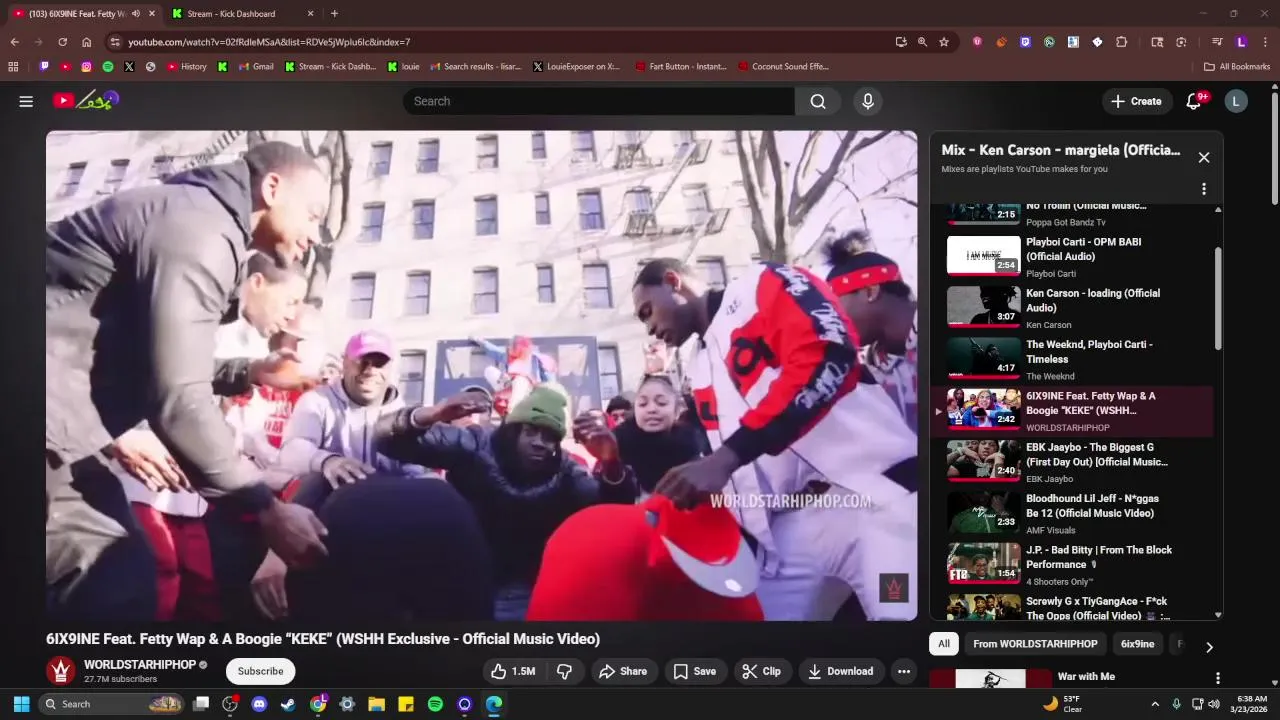Go back in browser history
Screen dimensions: 1280x720
(x=14, y=42)
